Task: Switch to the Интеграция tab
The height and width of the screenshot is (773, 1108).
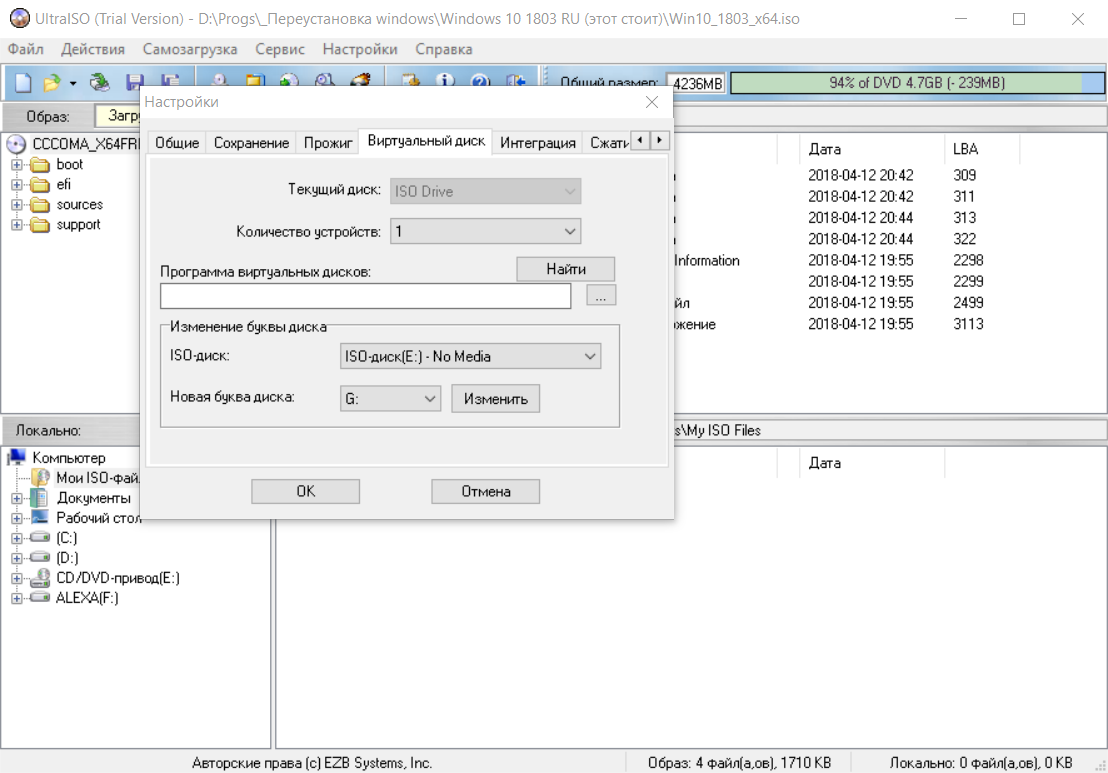Action: pos(538,143)
